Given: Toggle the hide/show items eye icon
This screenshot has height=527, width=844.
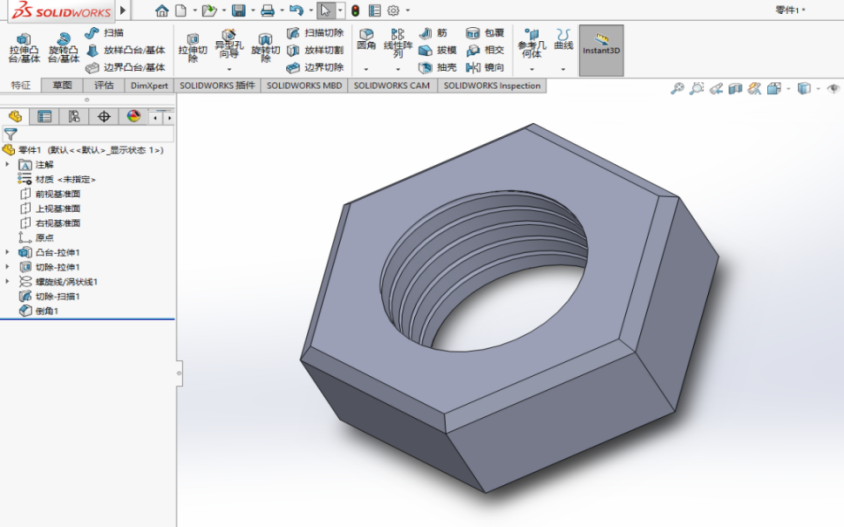Looking at the screenshot, I should pyautogui.click(x=833, y=88).
